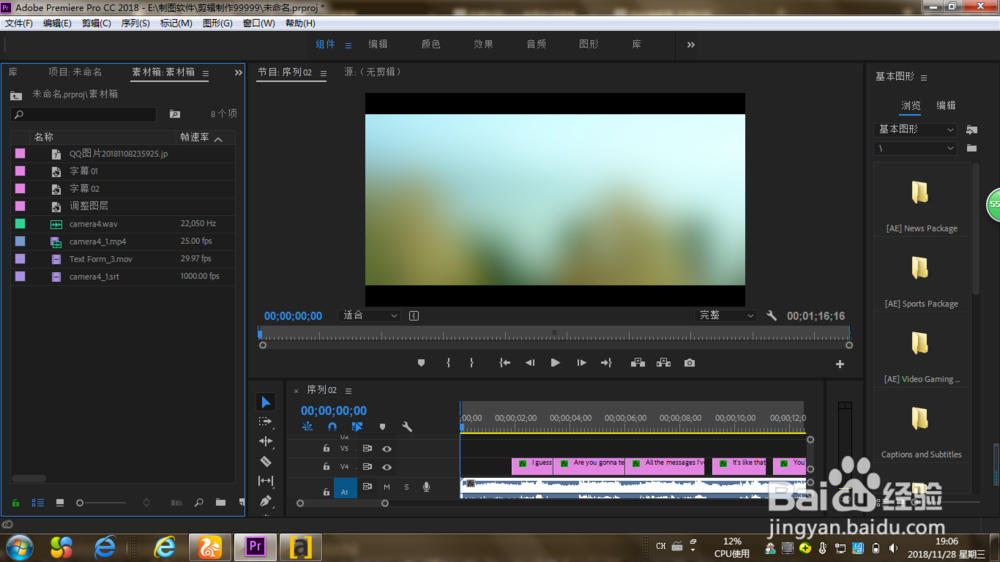This screenshot has height=562, width=1000.
Task: Select the Track Select Forward tool
Action: click(265, 422)
